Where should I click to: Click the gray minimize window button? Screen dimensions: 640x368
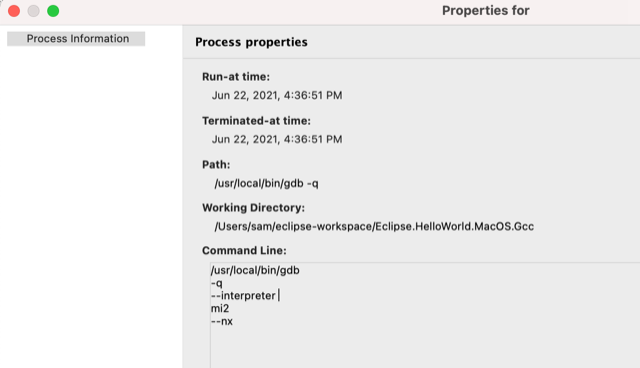coord(33,11)
